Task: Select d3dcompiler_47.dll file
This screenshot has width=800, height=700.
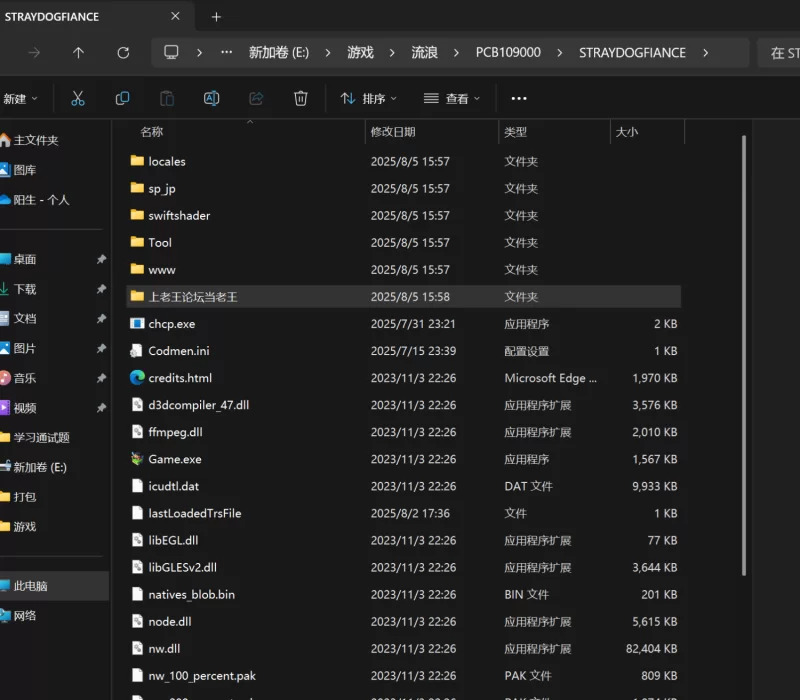Action: 403,405
